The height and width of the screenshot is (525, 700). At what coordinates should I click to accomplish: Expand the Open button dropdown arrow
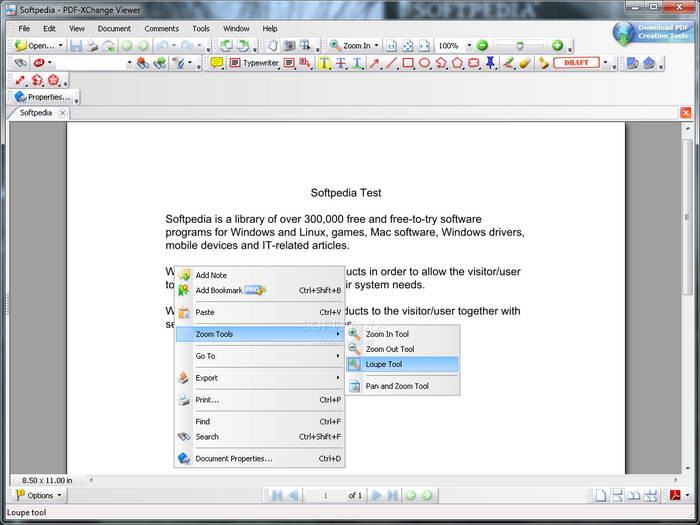tap(61, 46)
